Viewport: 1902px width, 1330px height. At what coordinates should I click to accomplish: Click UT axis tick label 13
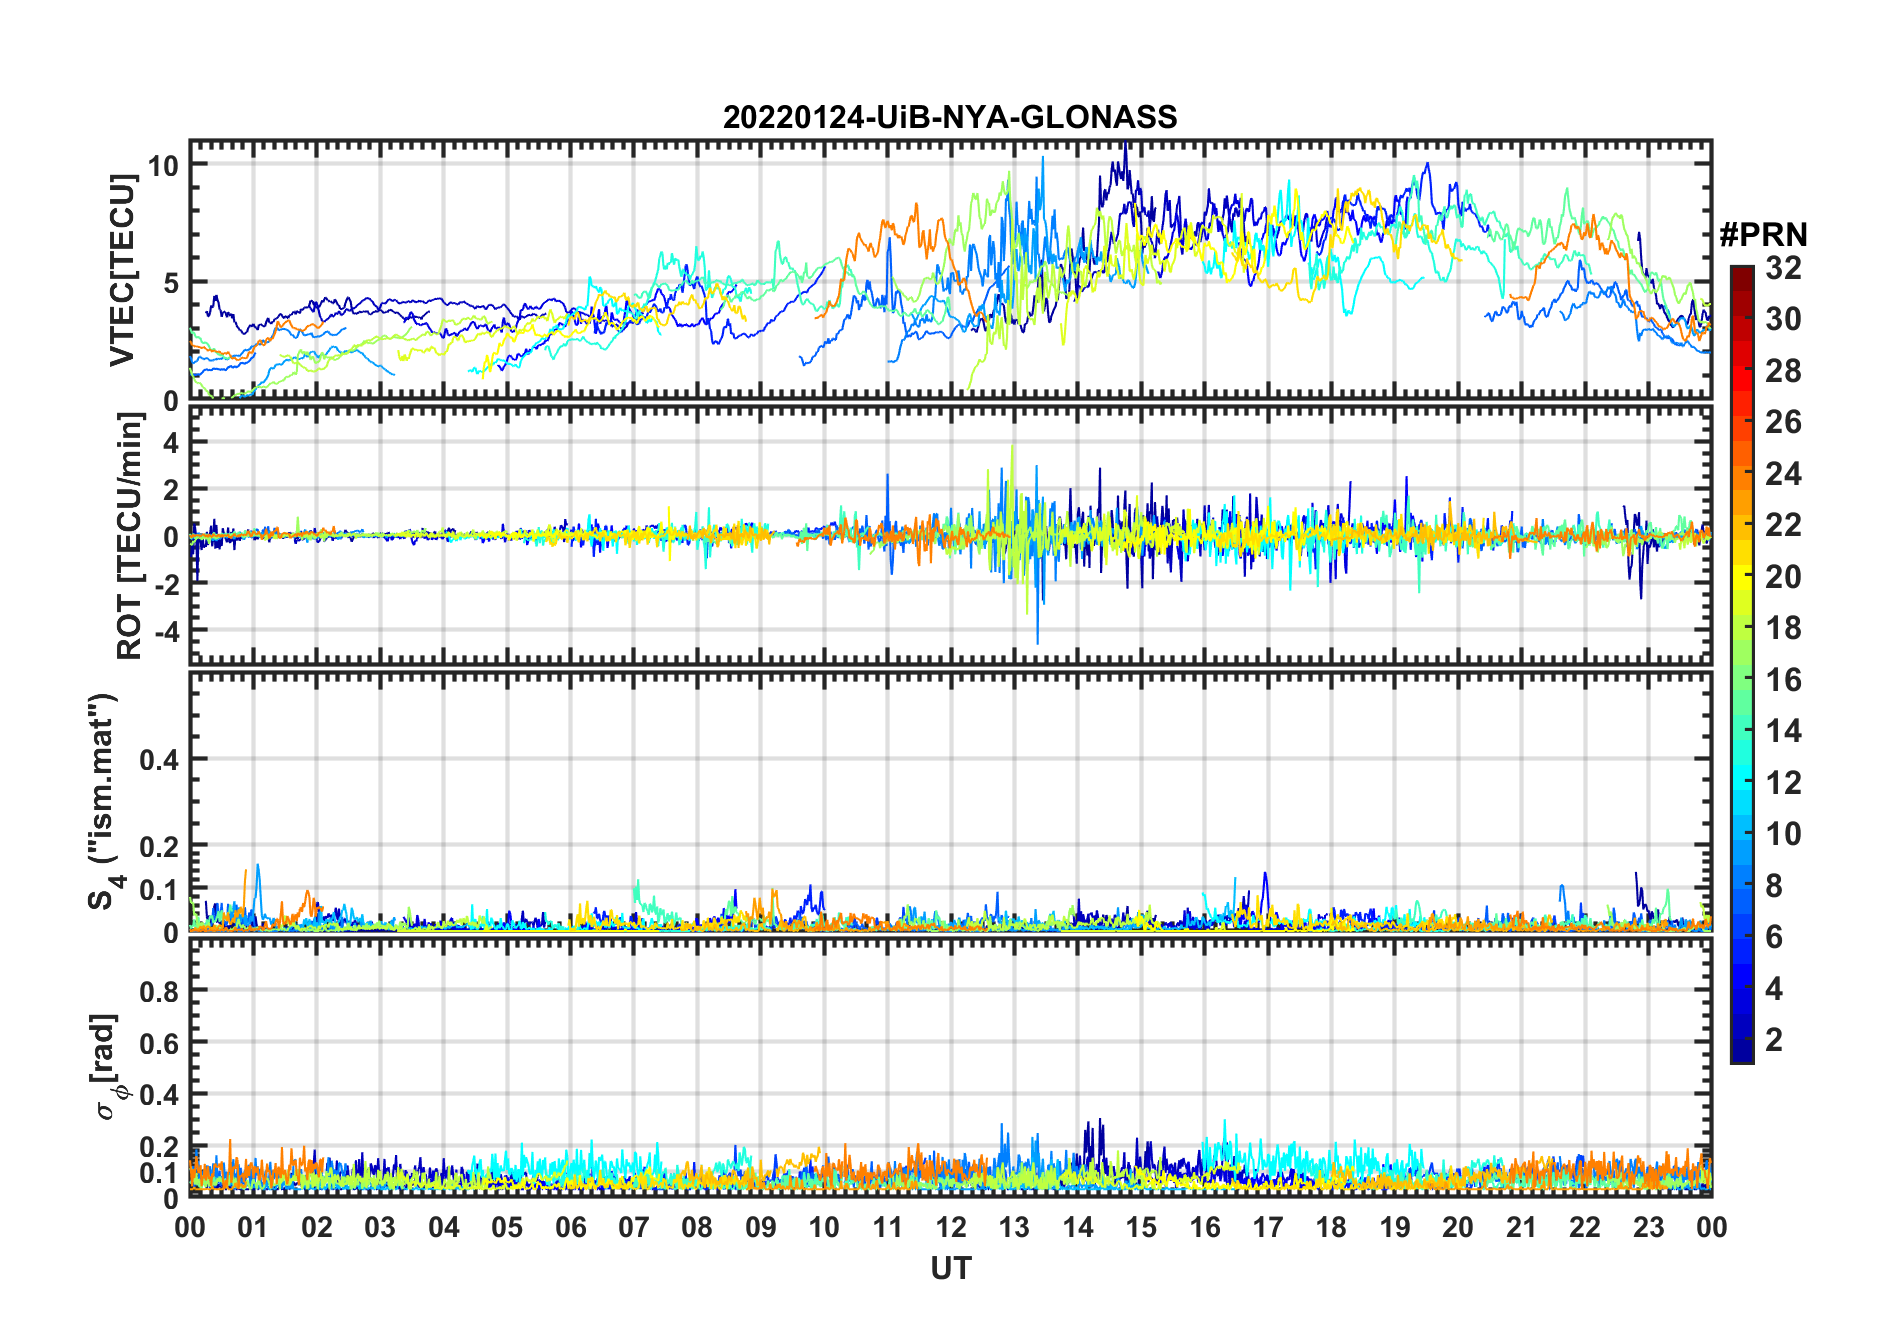tap(1014, 1227)
